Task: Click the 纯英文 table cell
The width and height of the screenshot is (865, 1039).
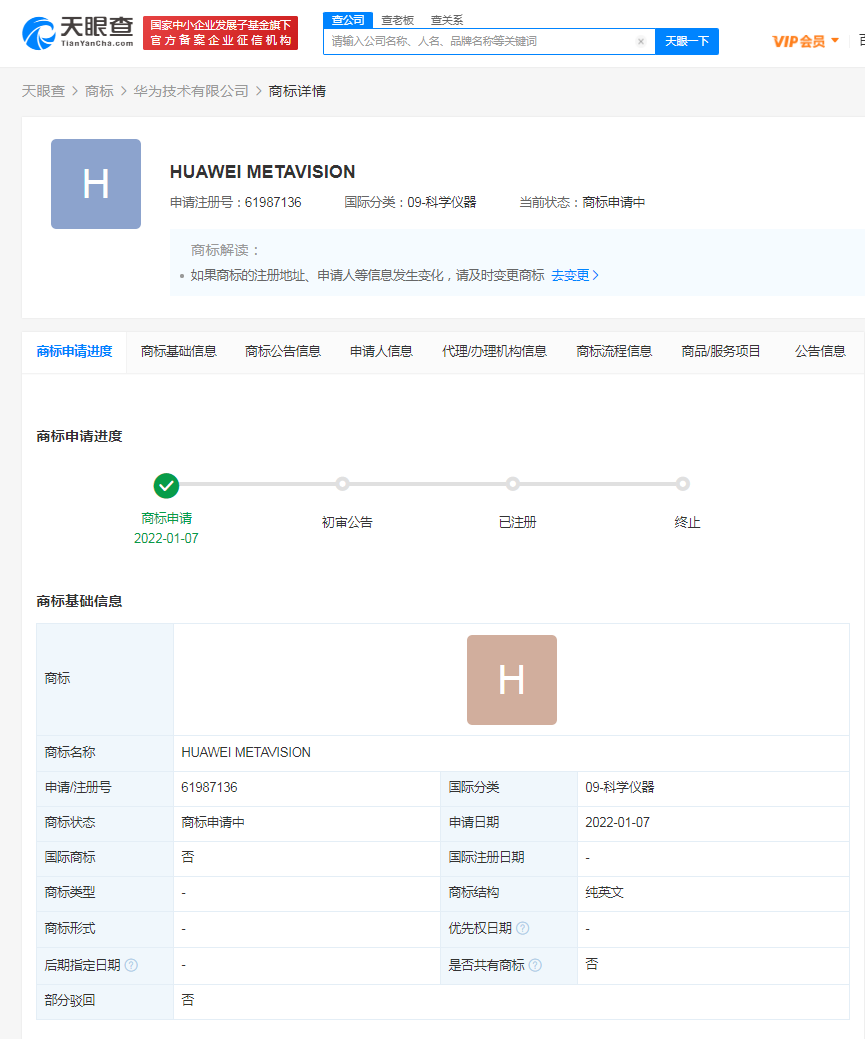Action: (x=713, y=893)
